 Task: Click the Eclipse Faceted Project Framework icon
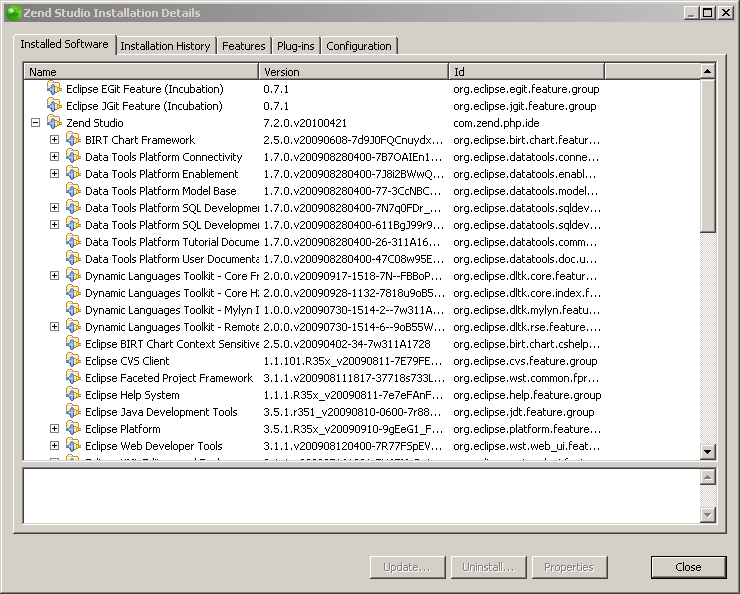coord(73,377)
